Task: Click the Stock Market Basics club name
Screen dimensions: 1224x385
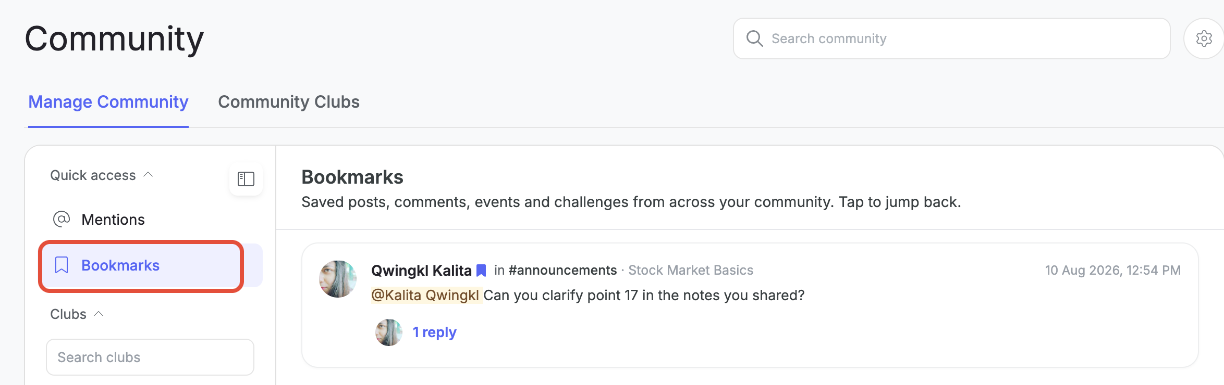Action: (x=691, y=270)
